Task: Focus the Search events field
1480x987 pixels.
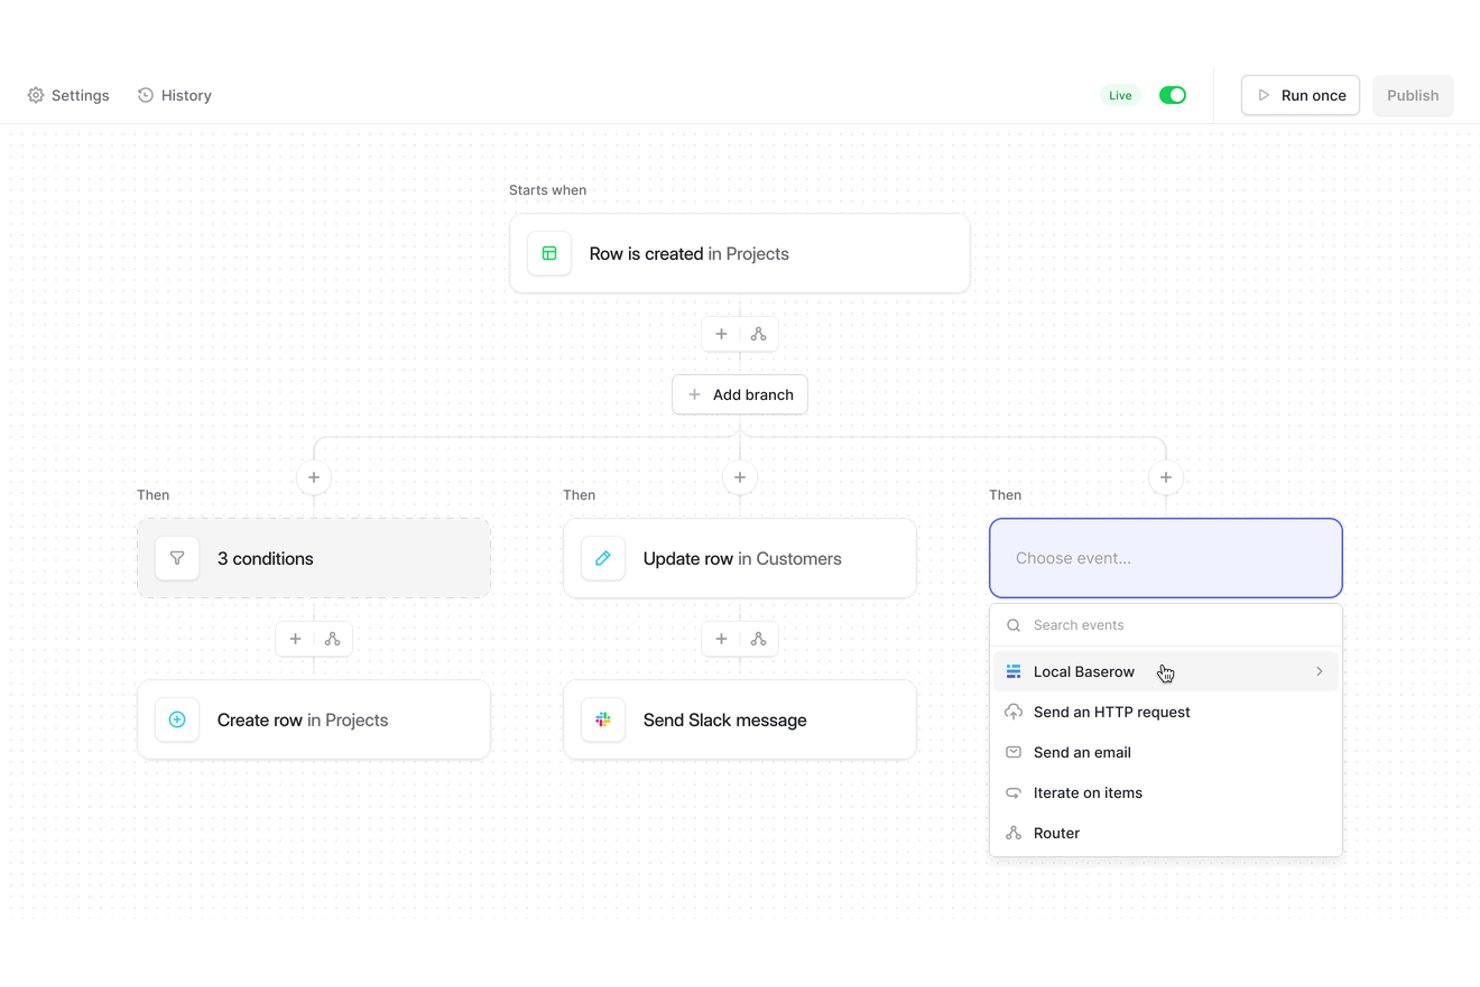Action: pos(1166,625)
